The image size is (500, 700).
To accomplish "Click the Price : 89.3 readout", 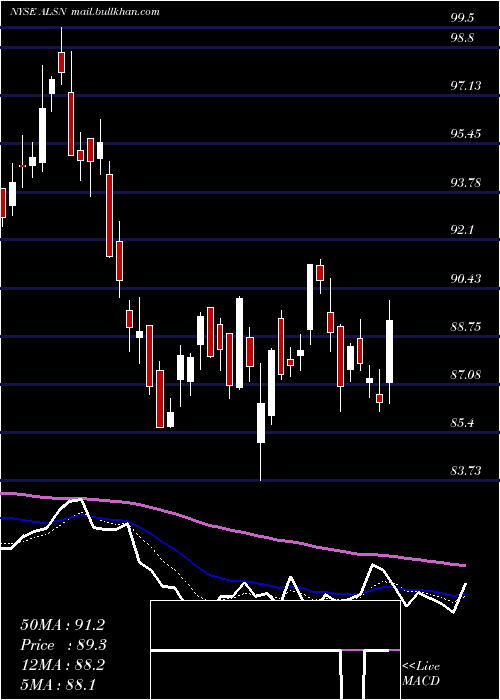I will (x=63, y=645).
